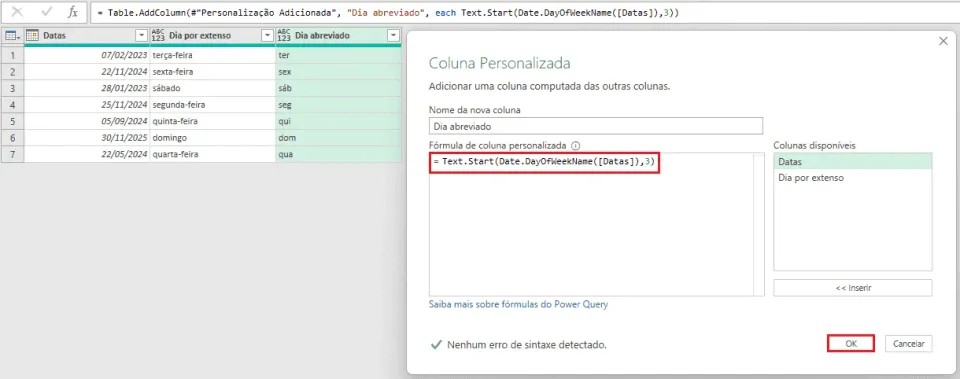Image resolution: width=960 pixels, height=379 pixels.
Task: Click the cell 25/11/2024
Action: click(87, 105)
